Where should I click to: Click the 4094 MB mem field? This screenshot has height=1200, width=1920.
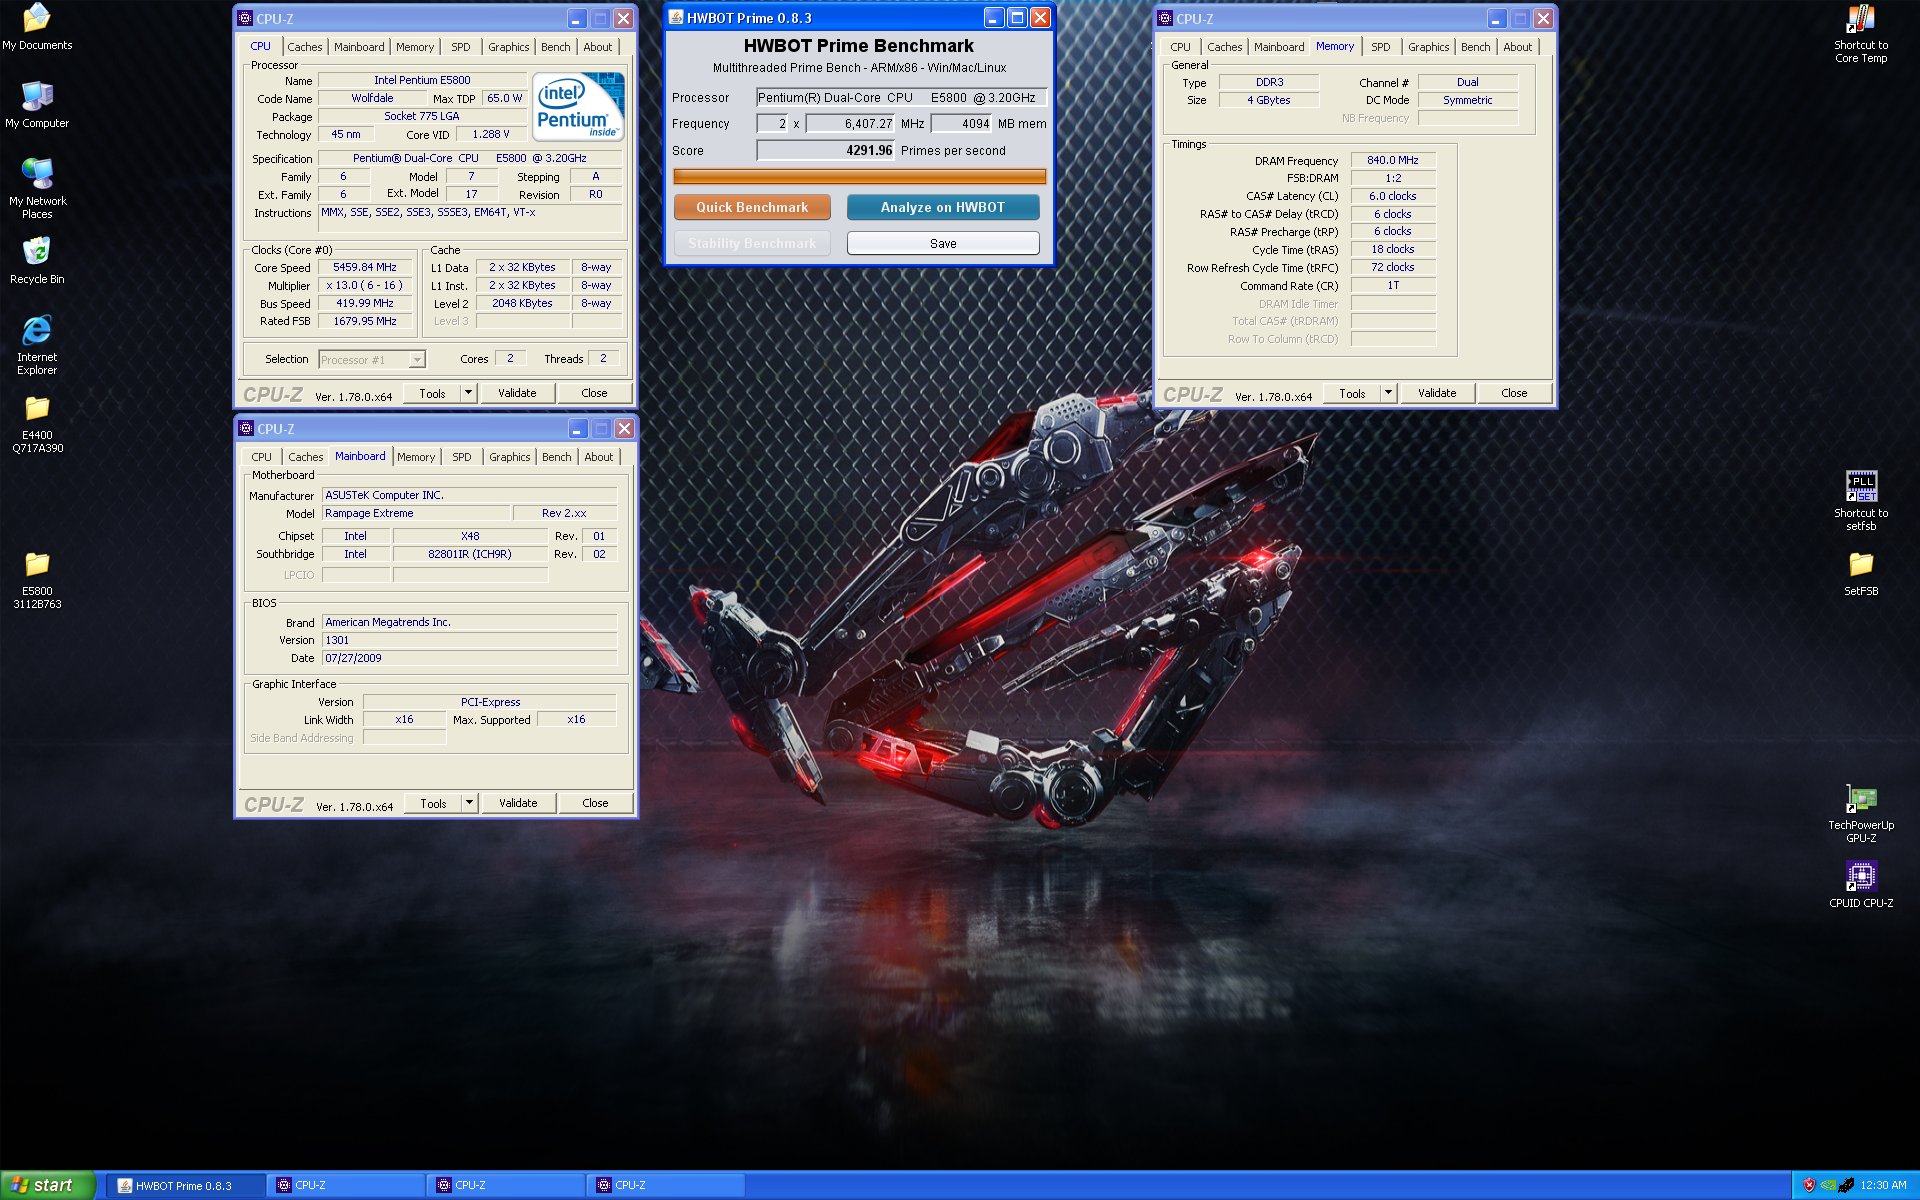[962, 123]
